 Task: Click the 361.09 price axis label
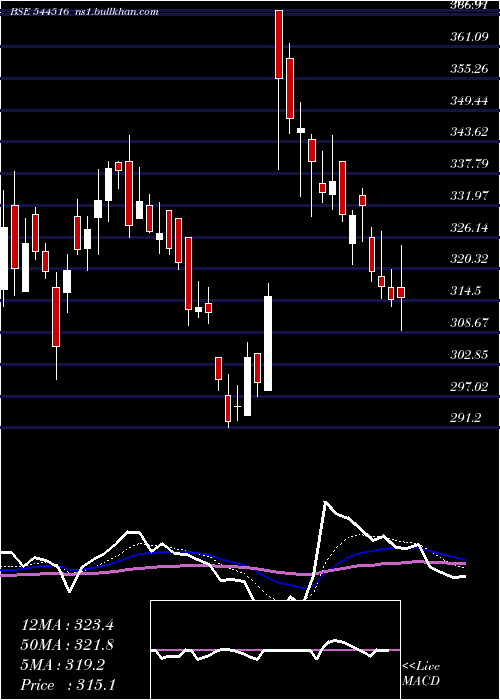click(469, 37)
